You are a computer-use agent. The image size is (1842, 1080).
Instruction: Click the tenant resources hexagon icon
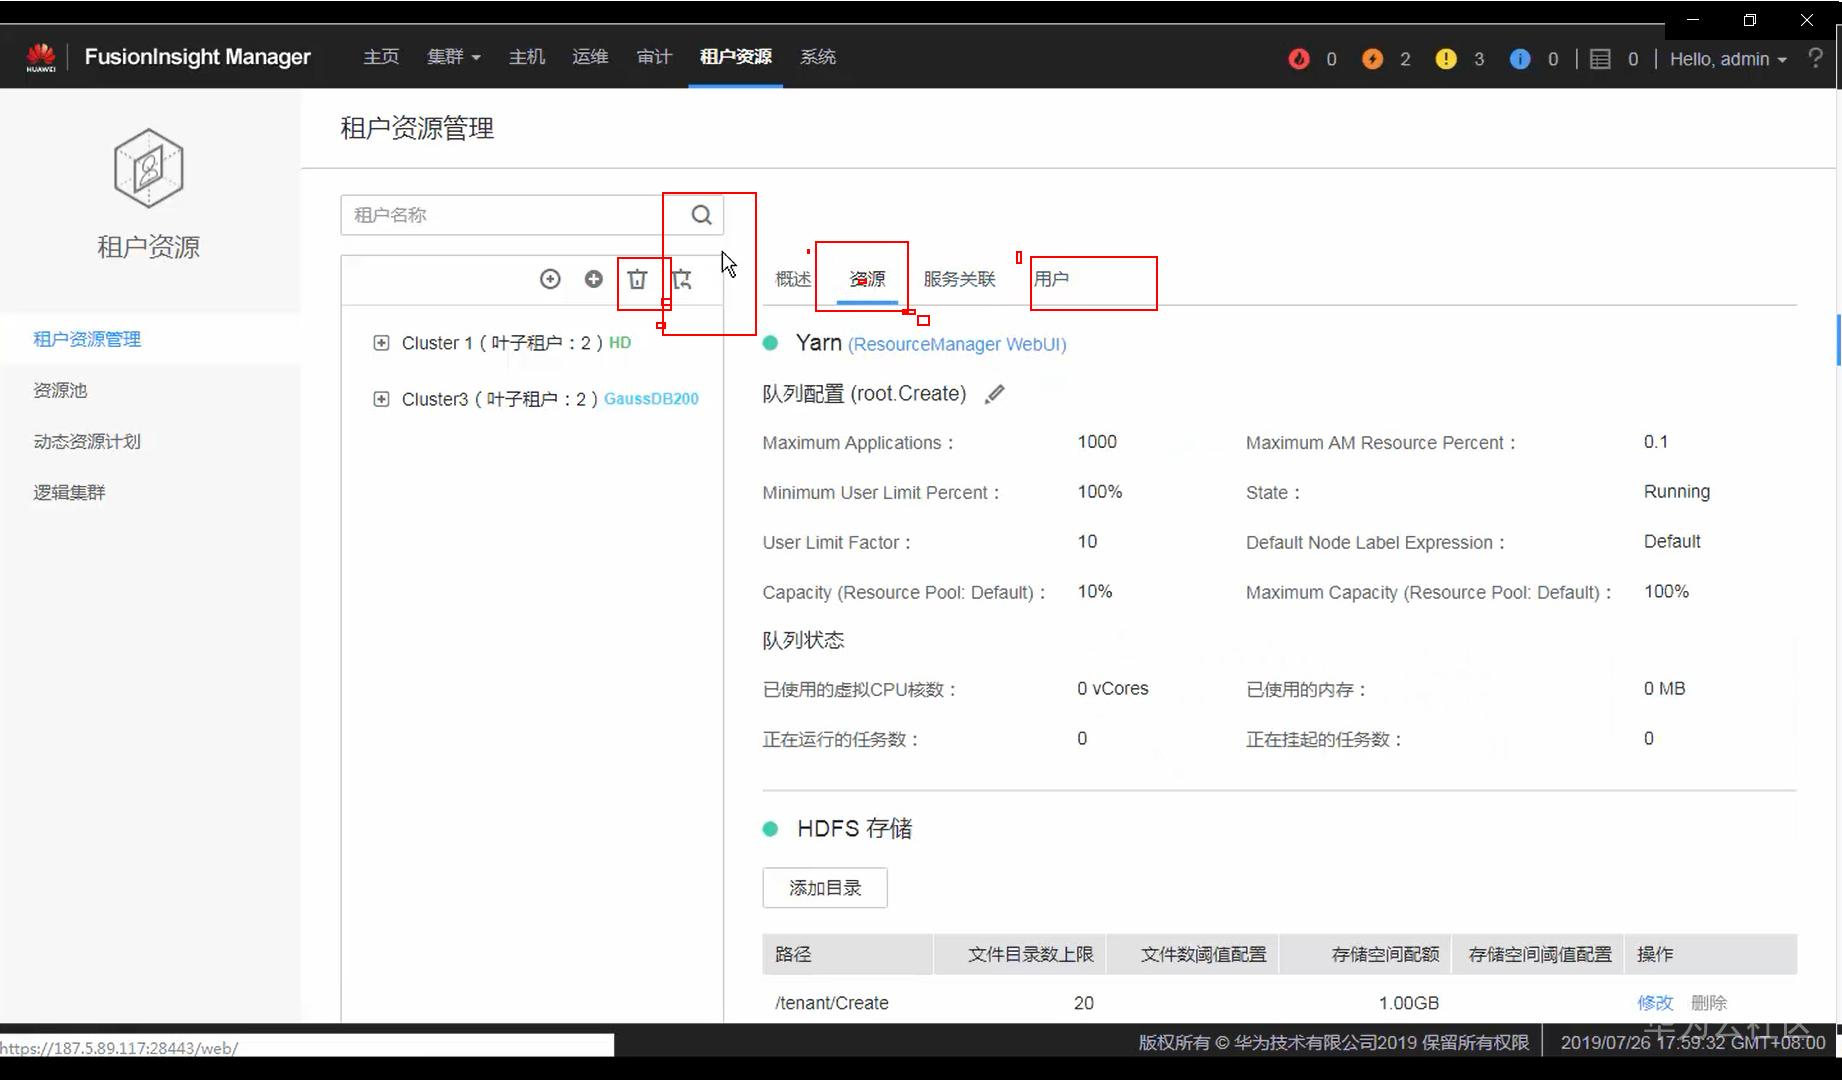pos(148,168)
